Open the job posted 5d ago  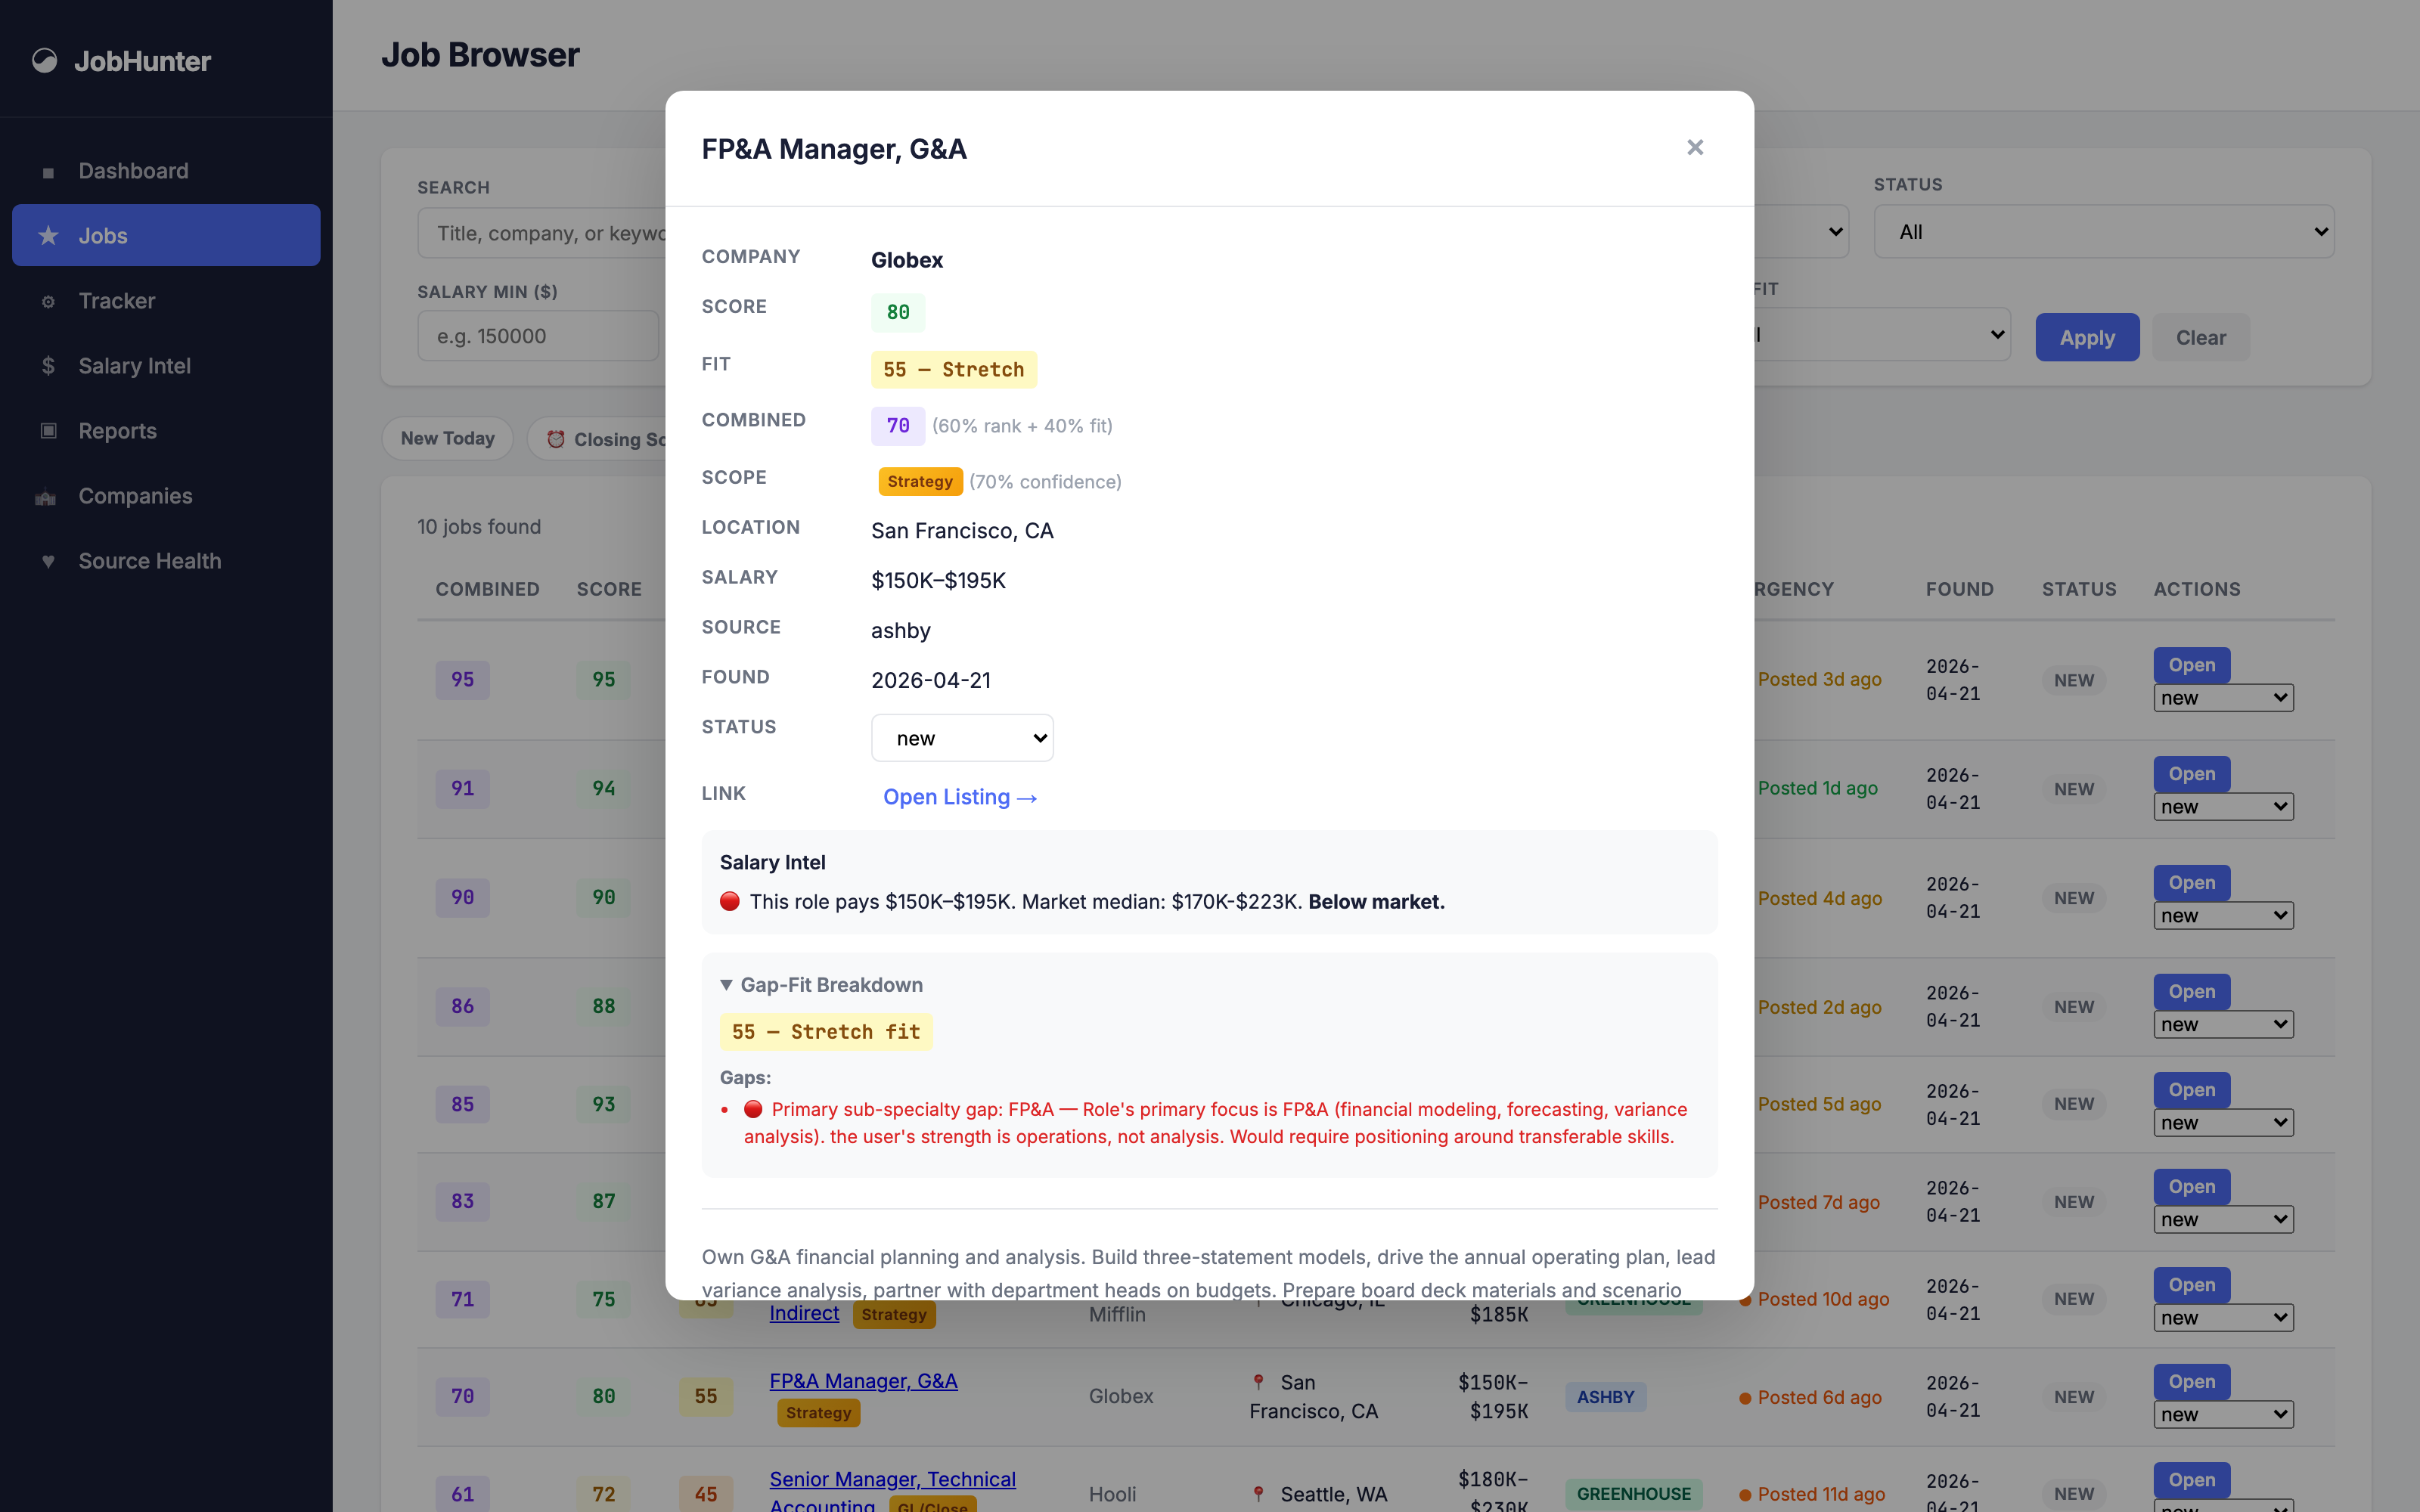point(2191,1090)
